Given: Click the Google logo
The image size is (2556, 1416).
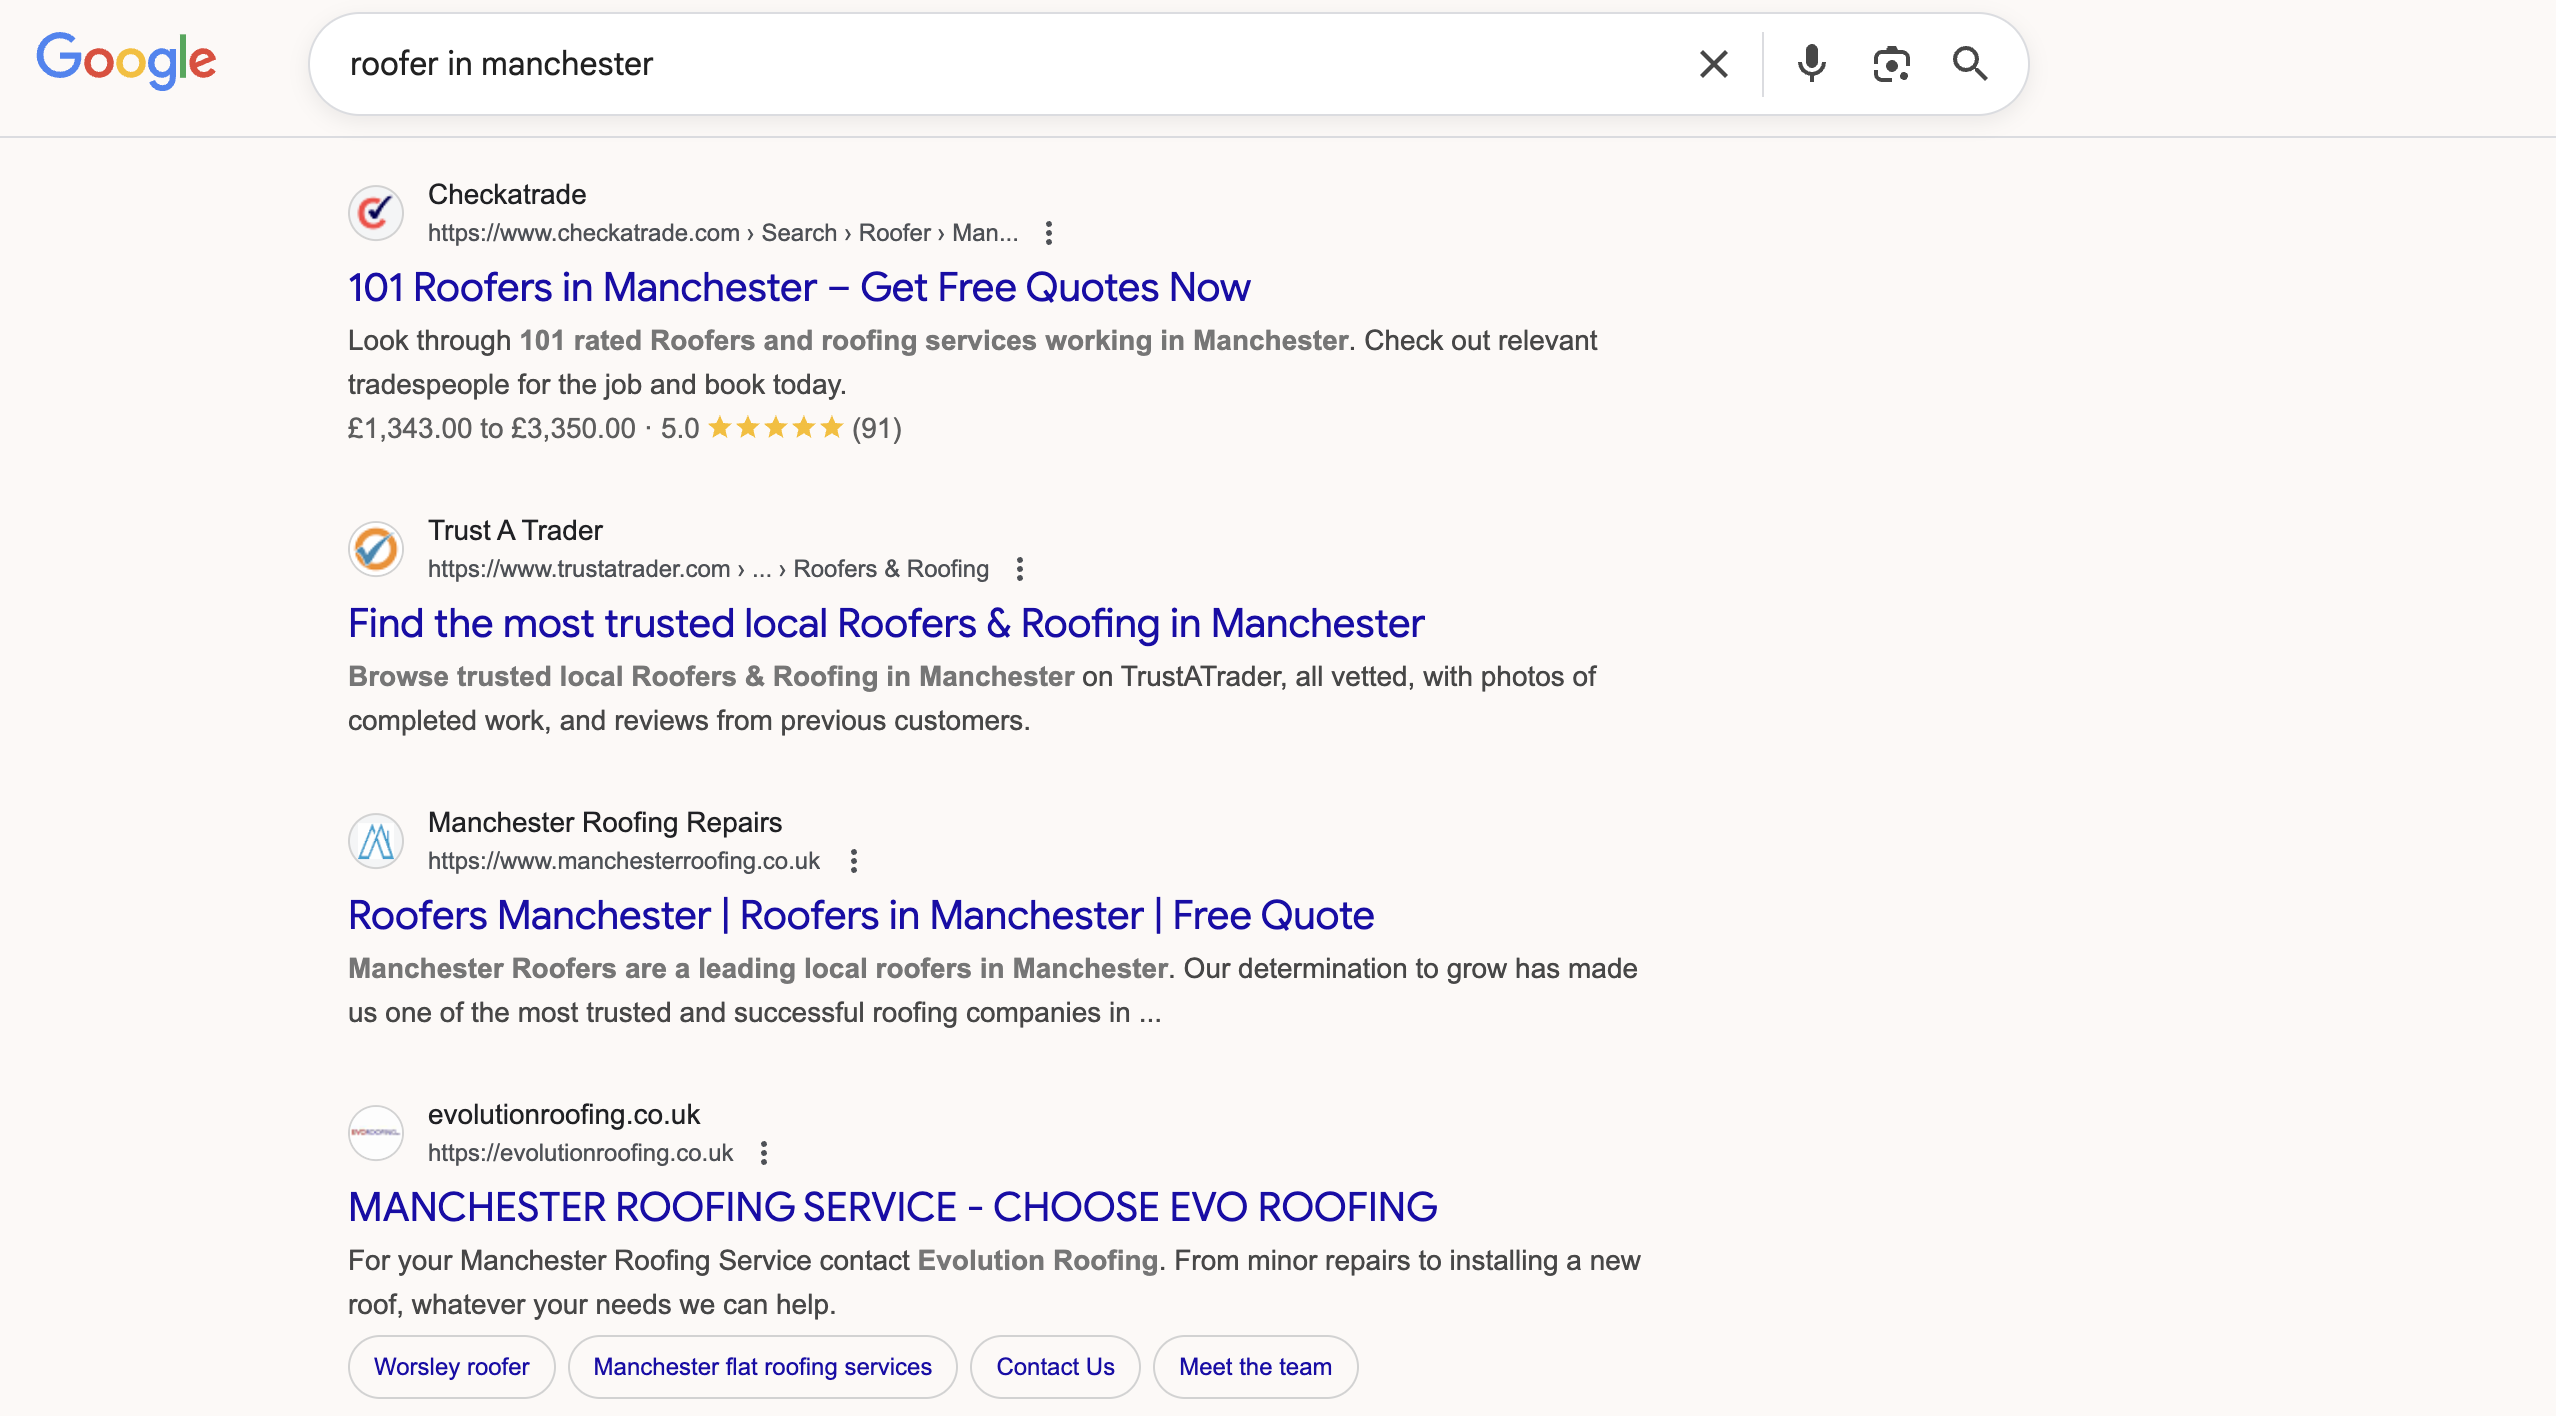Looking at the screenshot, I should tap(126, 61).
